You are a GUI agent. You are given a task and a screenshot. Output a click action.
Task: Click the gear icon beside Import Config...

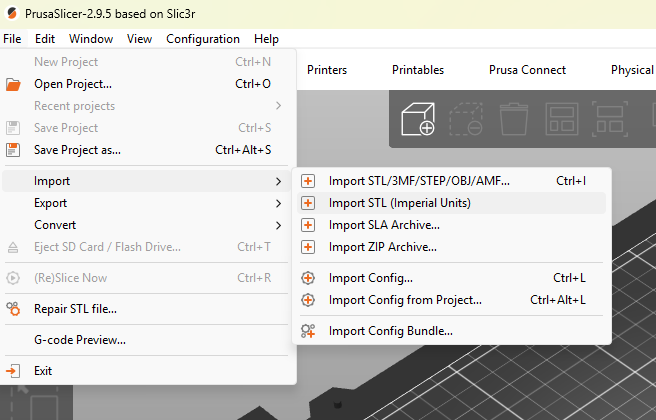(308, 278)
